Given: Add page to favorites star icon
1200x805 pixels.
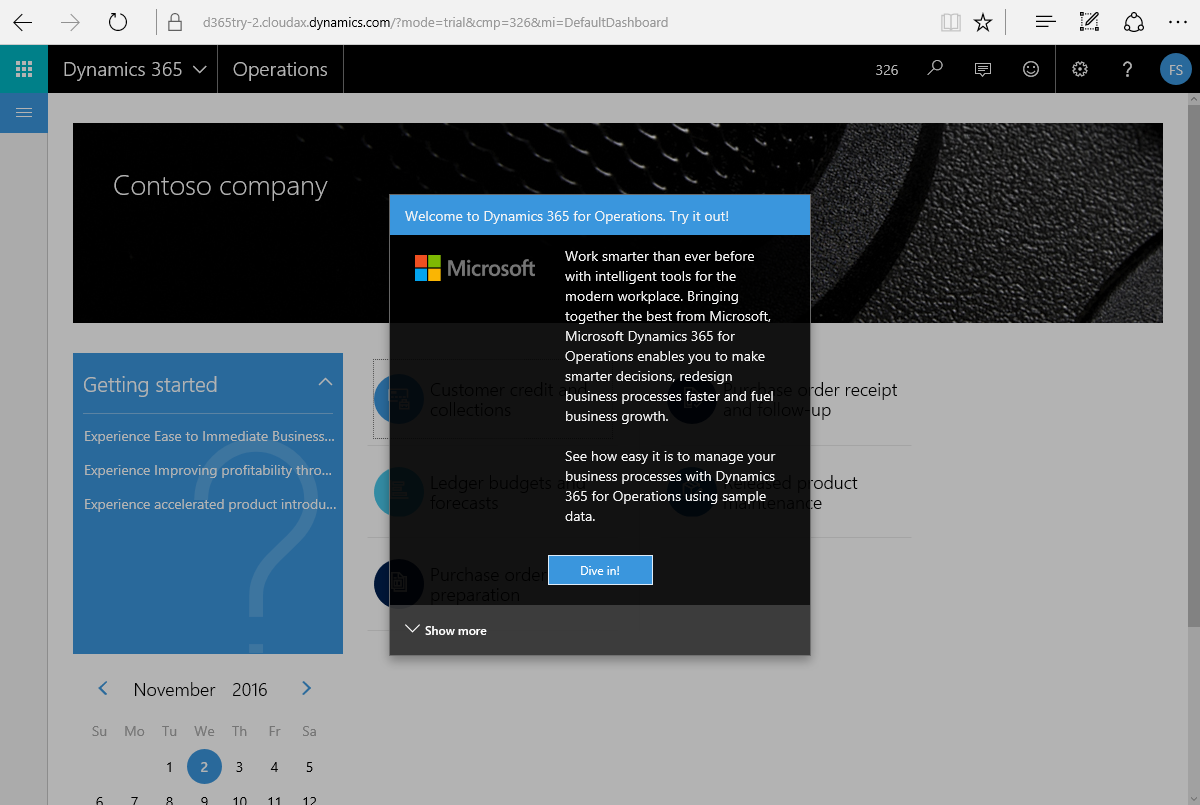Looking at the screenshot, I should pos(983,22).
